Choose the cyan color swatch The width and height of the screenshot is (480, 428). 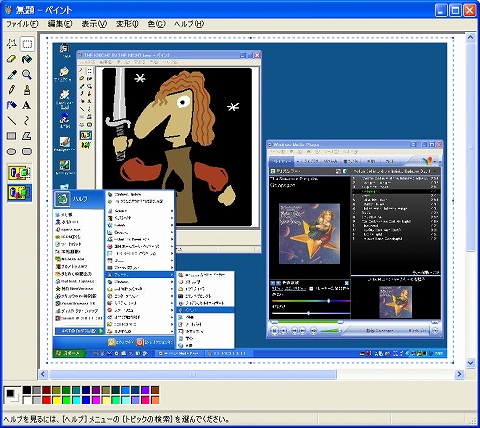point(76,400)
